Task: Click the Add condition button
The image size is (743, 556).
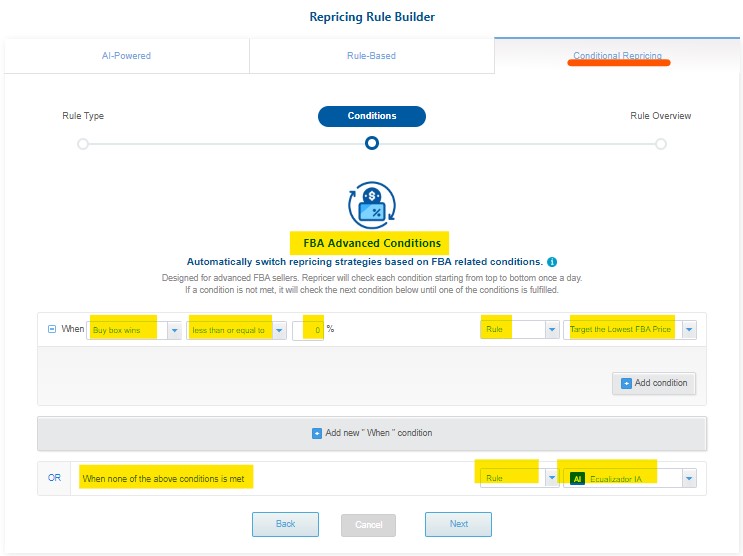Action: [x=654, y=383]
